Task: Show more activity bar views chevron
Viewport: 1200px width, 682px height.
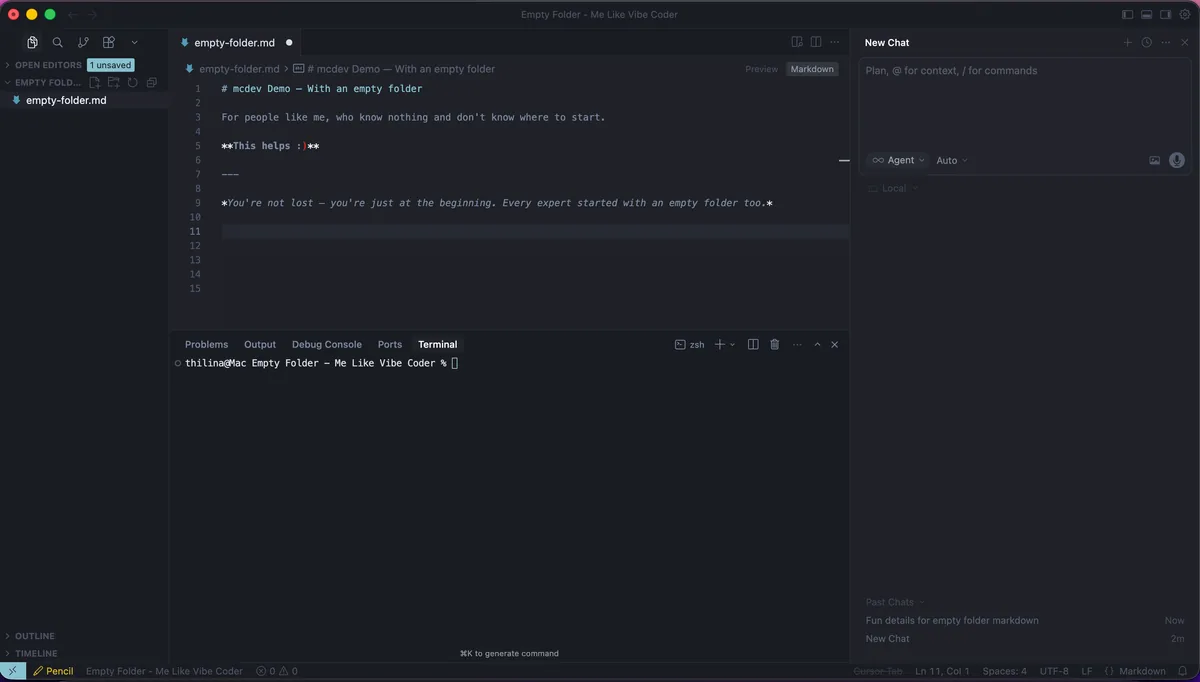Action: [134, 42]
